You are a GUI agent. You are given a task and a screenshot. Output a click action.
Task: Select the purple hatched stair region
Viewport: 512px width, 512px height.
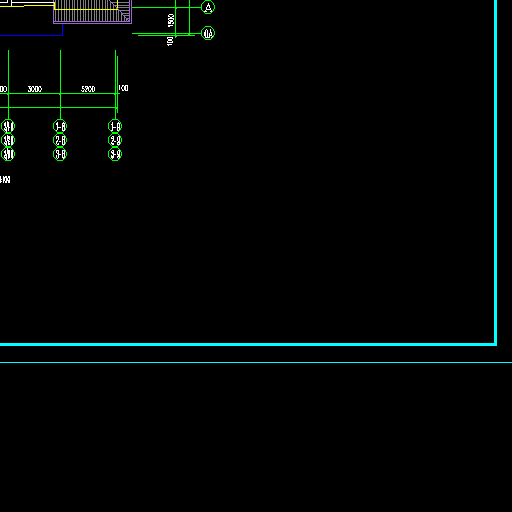click(92, 12)
